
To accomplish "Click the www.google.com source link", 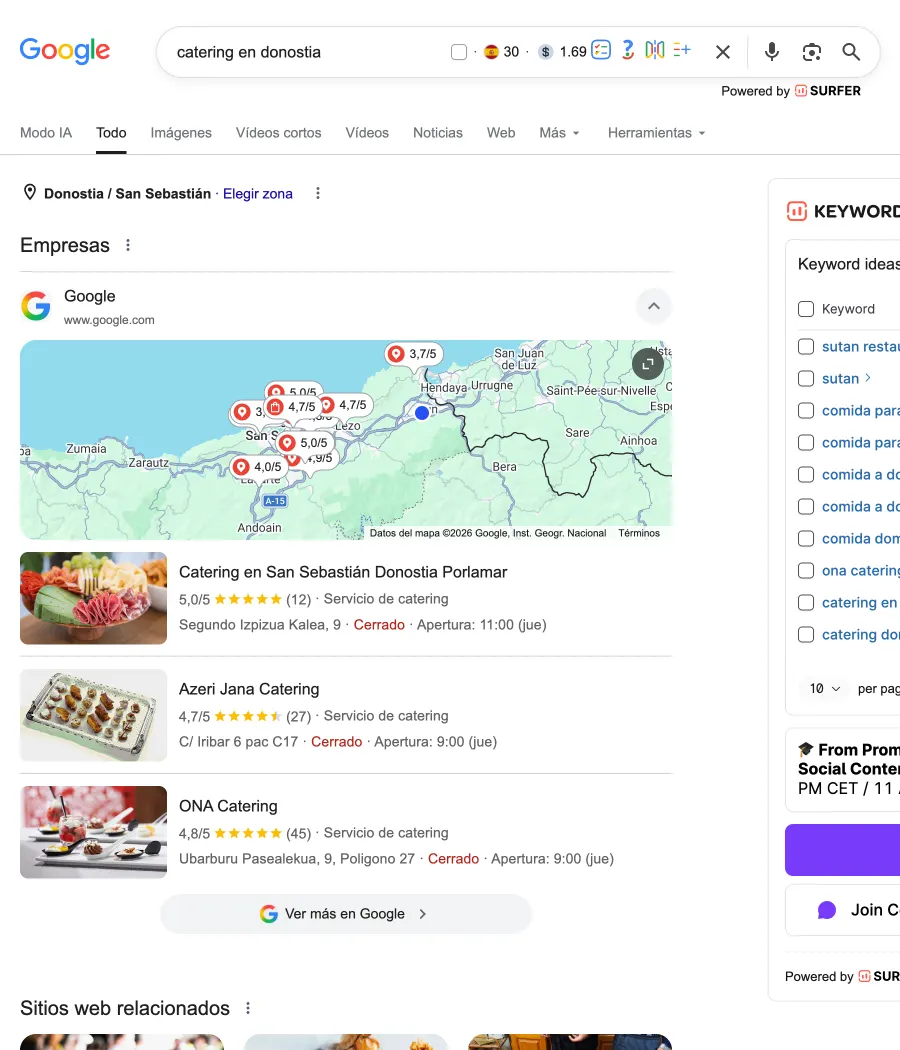I will click(x=109, y=320).
